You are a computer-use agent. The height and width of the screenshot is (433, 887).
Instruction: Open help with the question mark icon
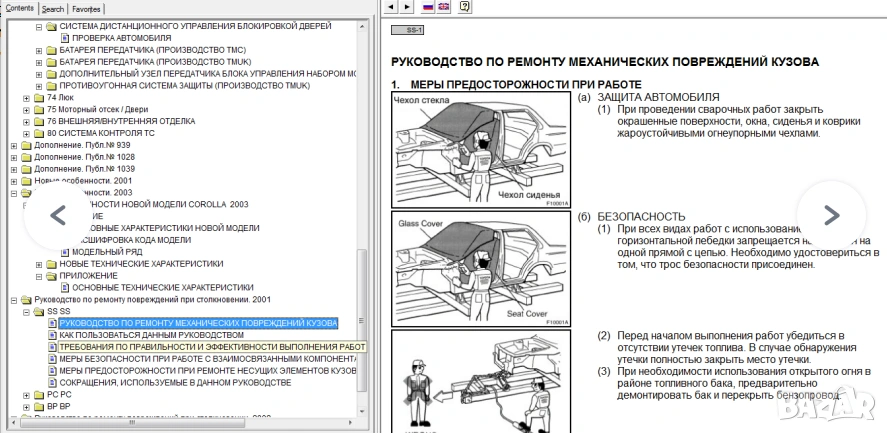pyautogui.click(x=465, y=7)
